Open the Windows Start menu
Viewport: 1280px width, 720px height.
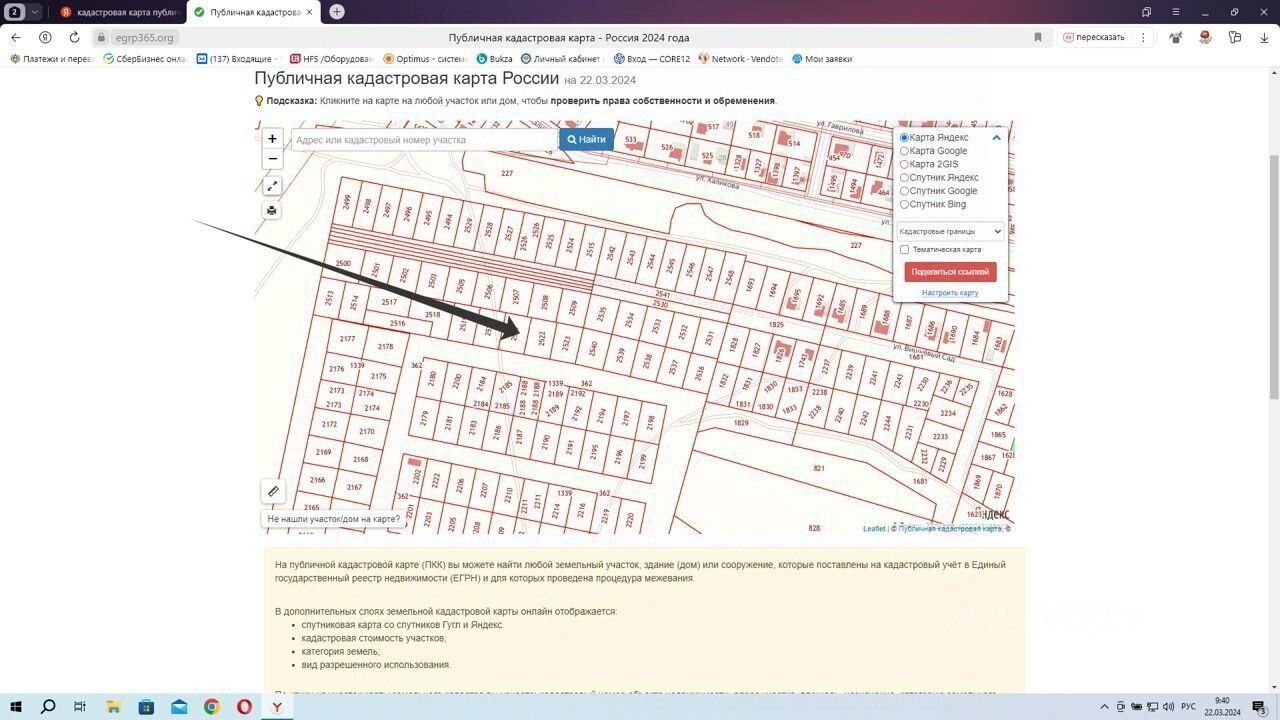pos(16,707)
